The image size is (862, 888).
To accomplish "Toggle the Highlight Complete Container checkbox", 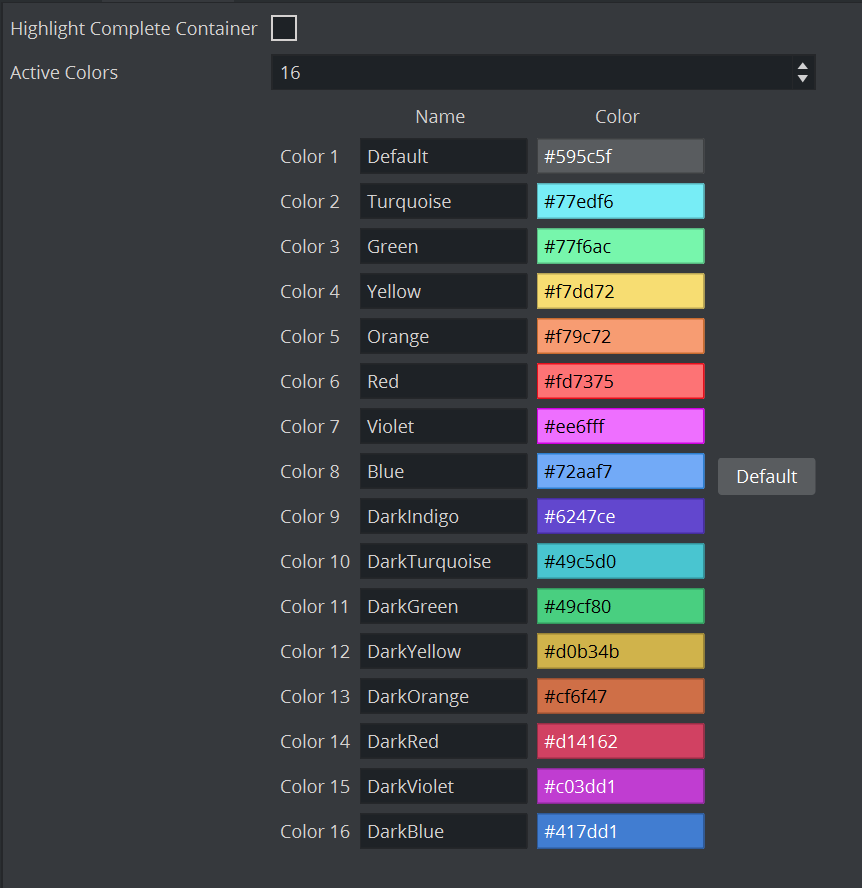I will coord(284,29).
